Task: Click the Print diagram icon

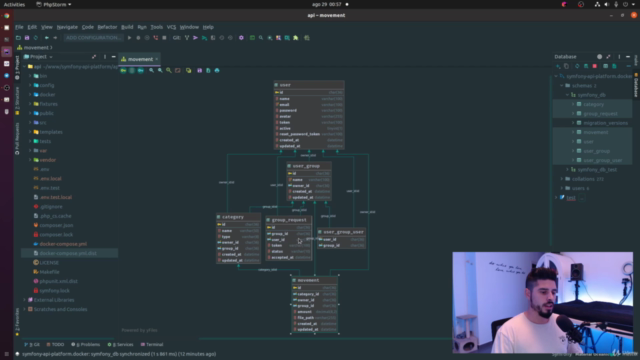Action: [217, 70]
